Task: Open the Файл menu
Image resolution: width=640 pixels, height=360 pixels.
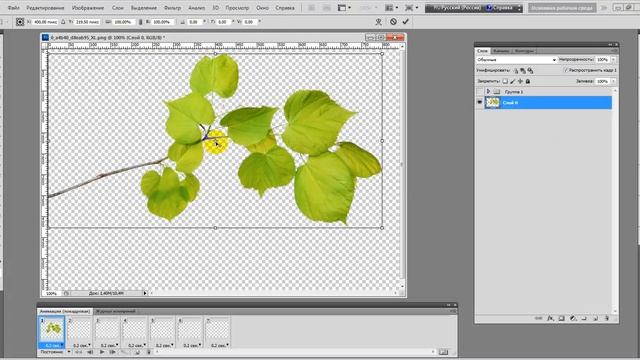Action: 13,8
